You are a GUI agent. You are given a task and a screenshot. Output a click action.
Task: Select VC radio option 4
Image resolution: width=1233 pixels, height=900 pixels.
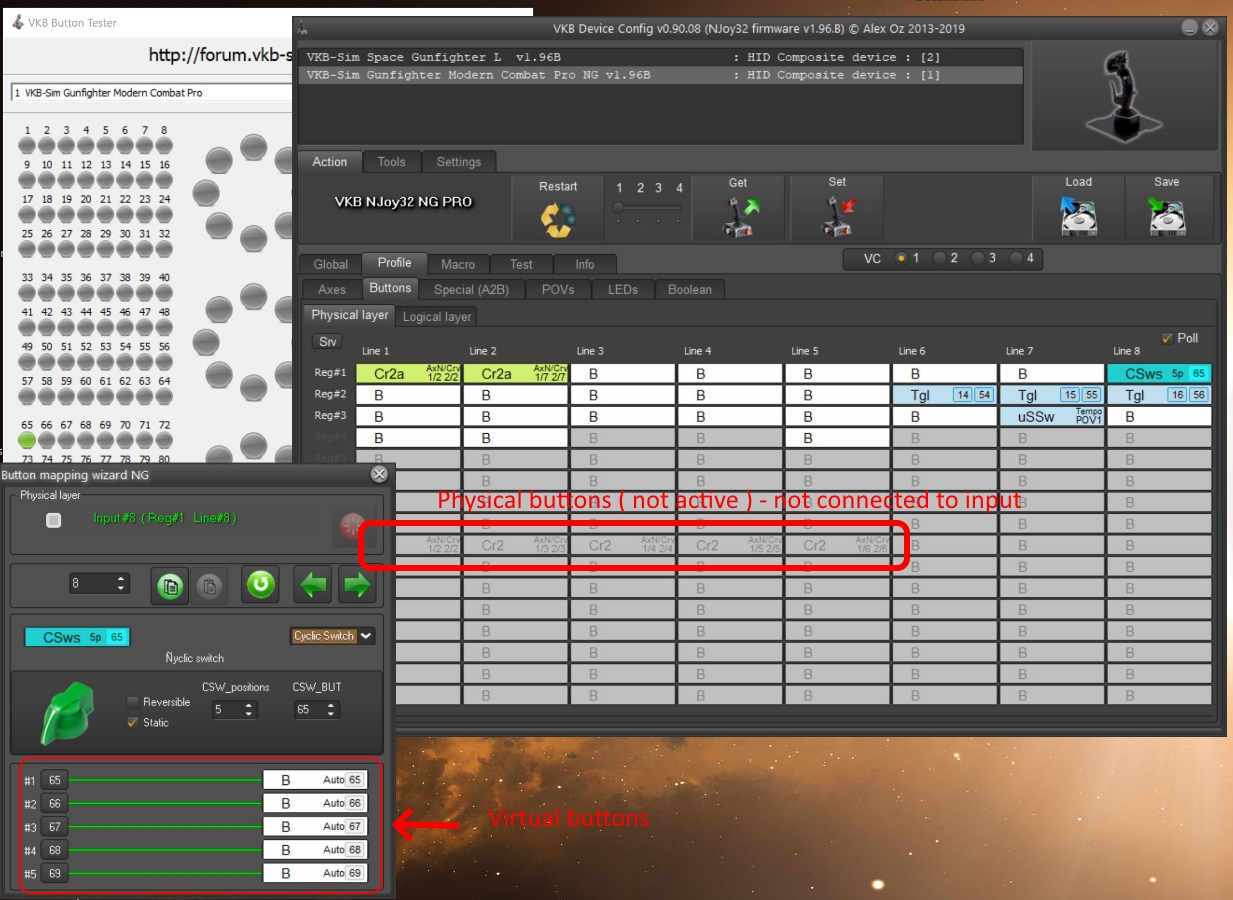[1014, 258]
